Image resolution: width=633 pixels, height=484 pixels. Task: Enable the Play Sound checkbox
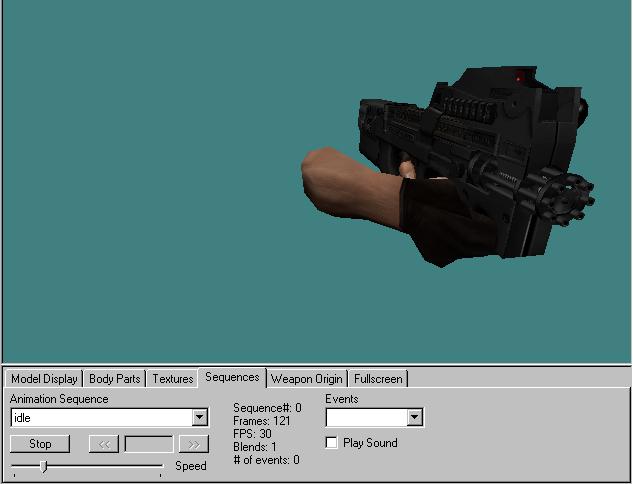[x=331, y=443]
